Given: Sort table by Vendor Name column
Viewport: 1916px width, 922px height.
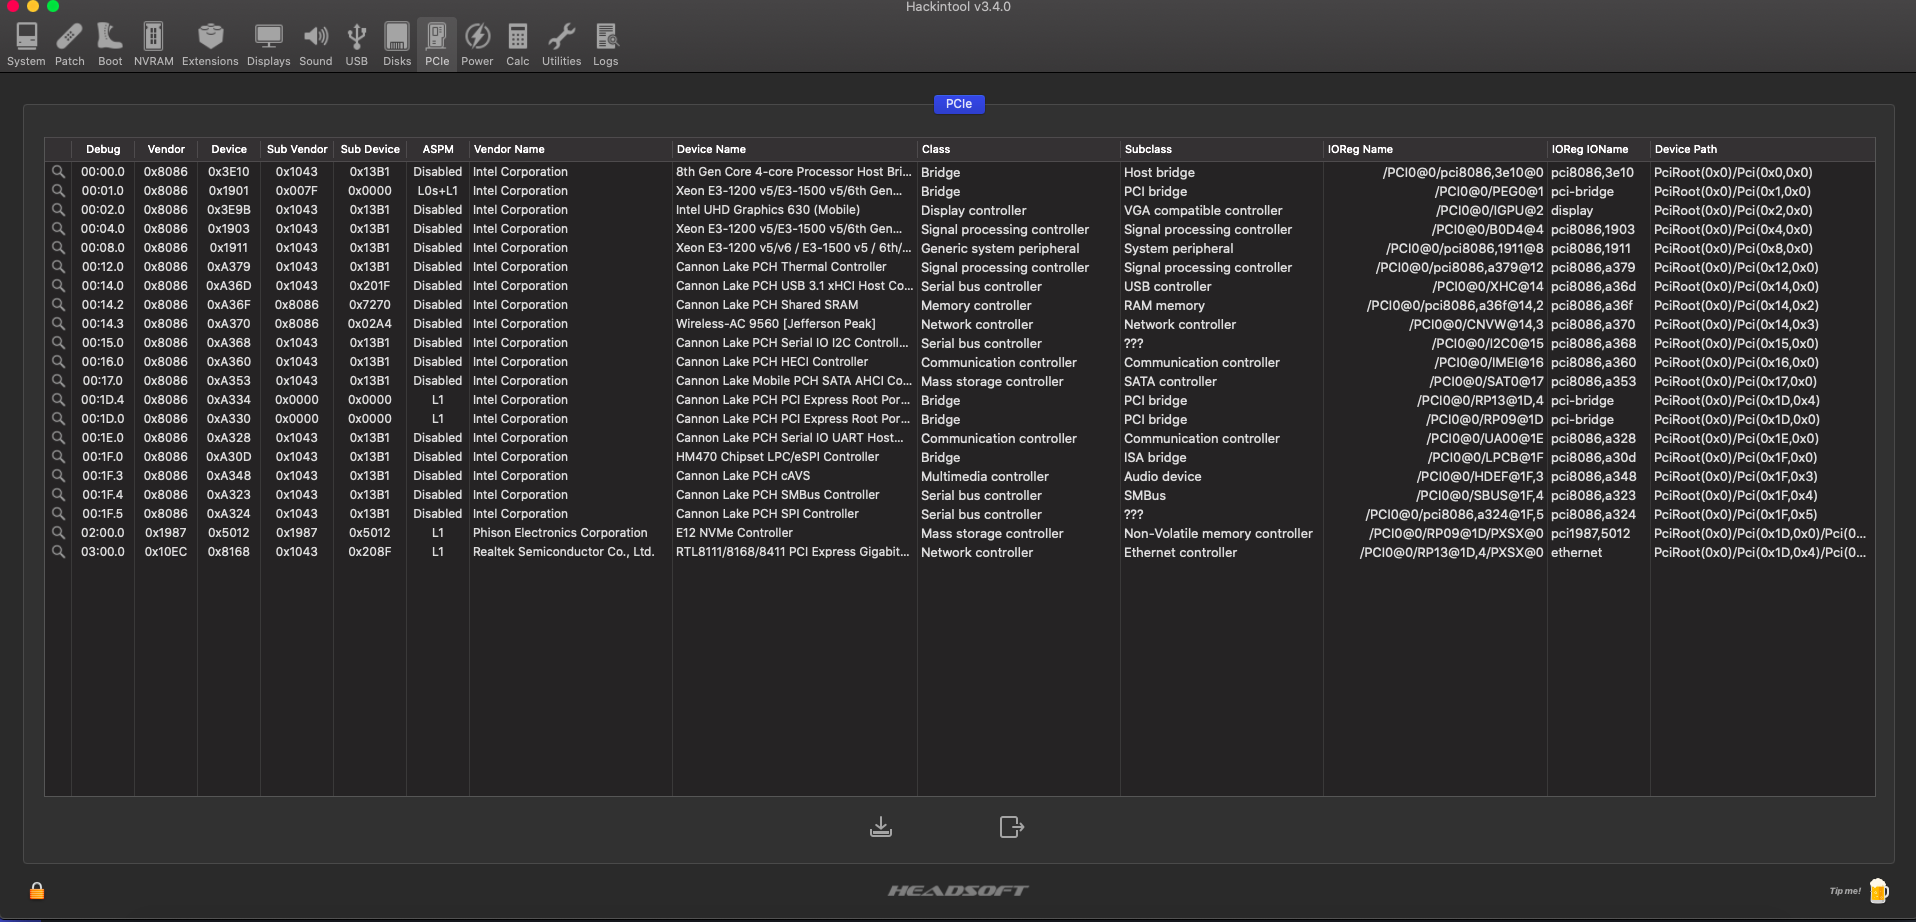Looking at the screenshot, I should [510, 149].
